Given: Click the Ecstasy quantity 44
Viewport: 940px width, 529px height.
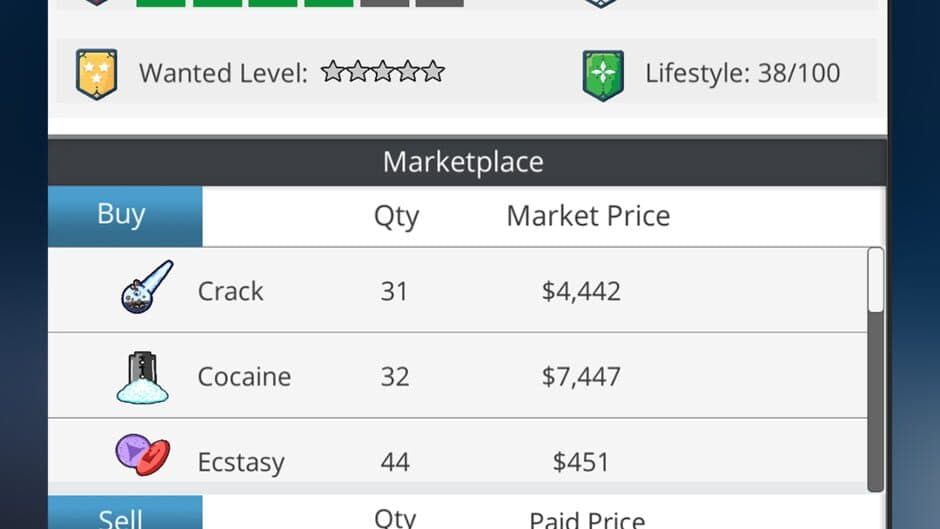Looking at the screenshot, I should point(395,462).
